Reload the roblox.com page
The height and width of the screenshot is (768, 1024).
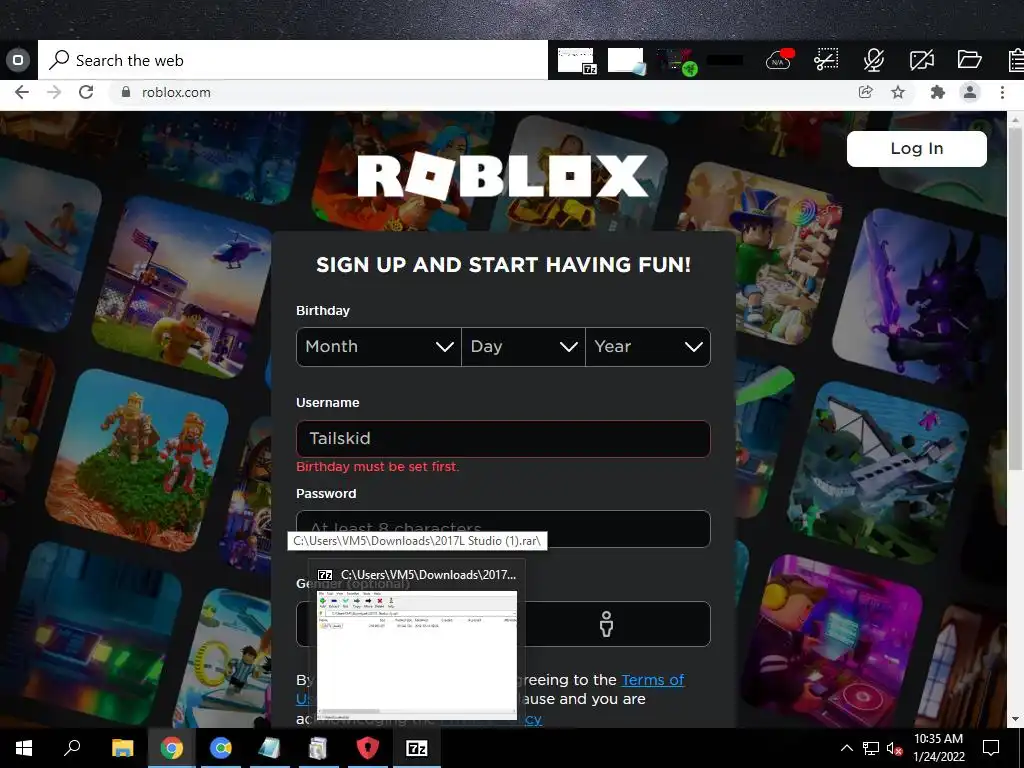point(86,92)
